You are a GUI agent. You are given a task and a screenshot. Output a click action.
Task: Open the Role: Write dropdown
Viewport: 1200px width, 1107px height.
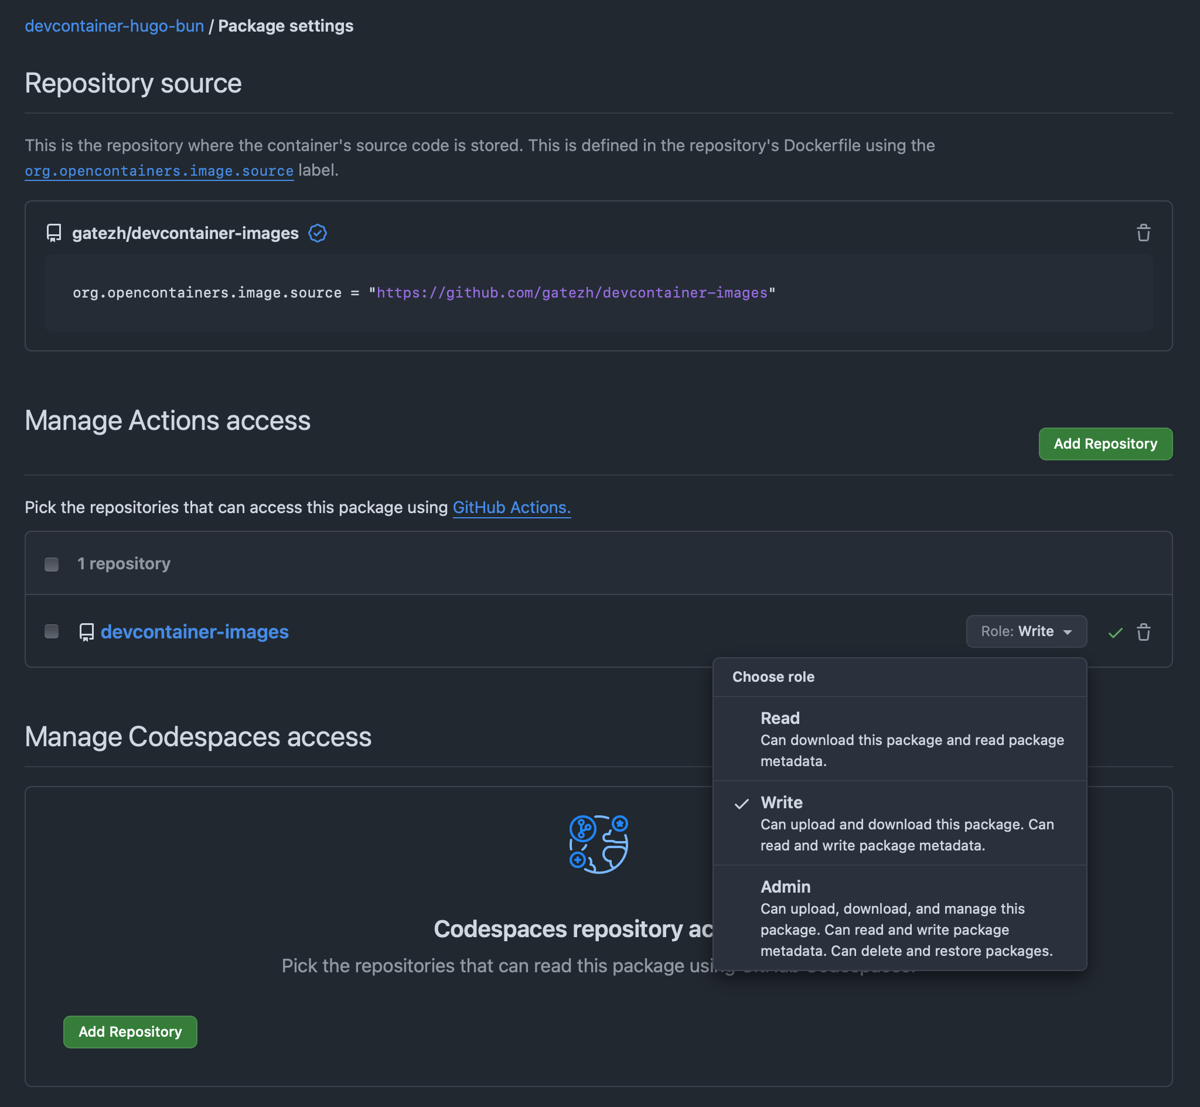pyautogui.click(x=1026, y=631)
